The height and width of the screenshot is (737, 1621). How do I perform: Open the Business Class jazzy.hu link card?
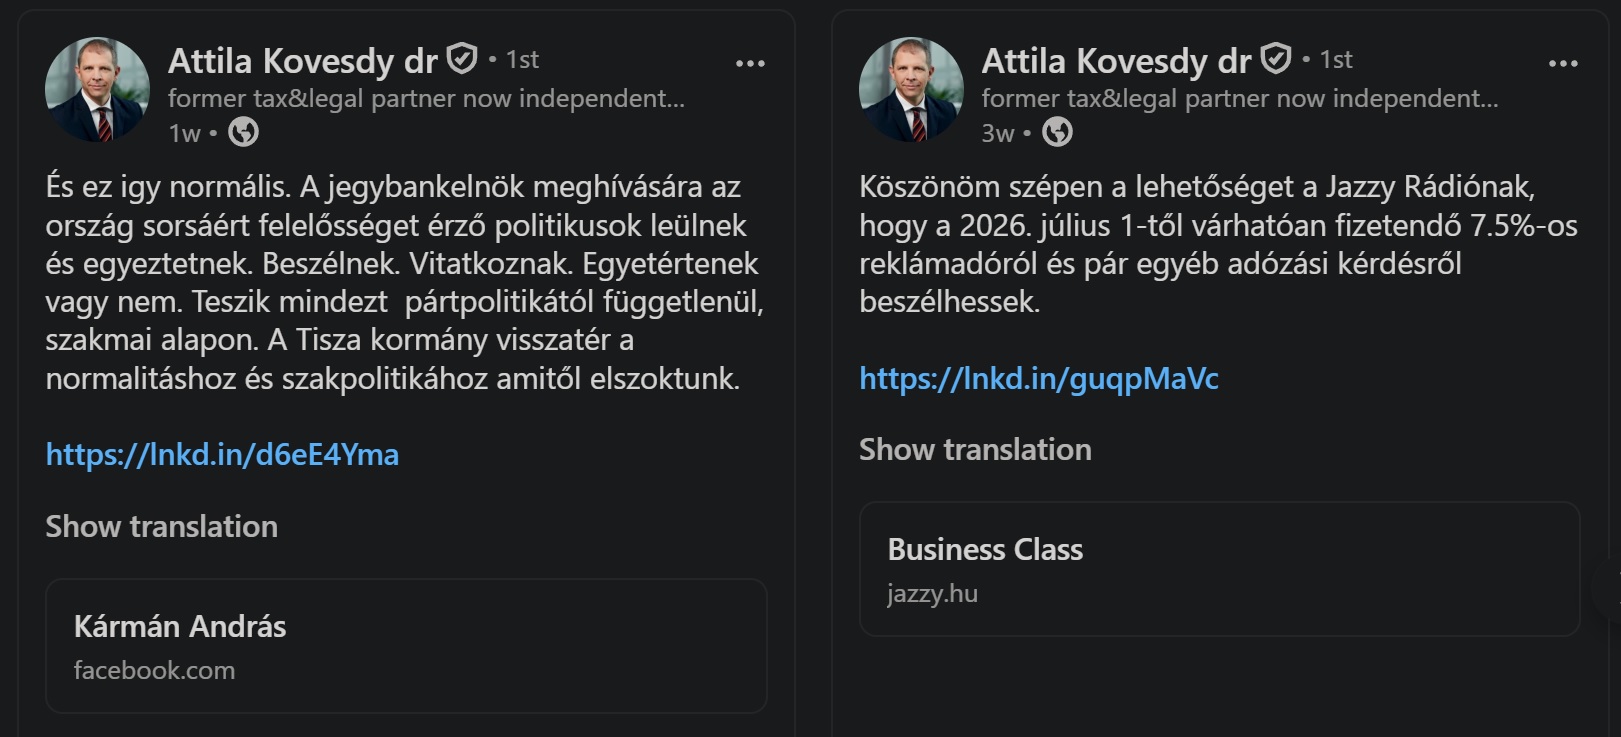coord(1219,568)
